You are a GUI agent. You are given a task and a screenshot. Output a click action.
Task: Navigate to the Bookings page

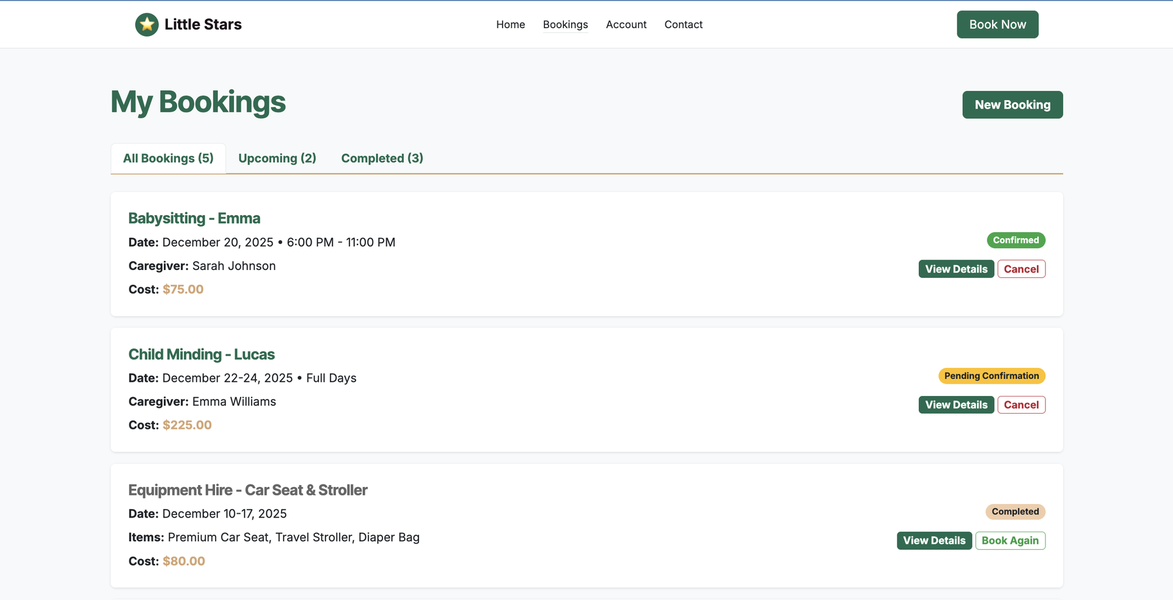tap(565, 24)
